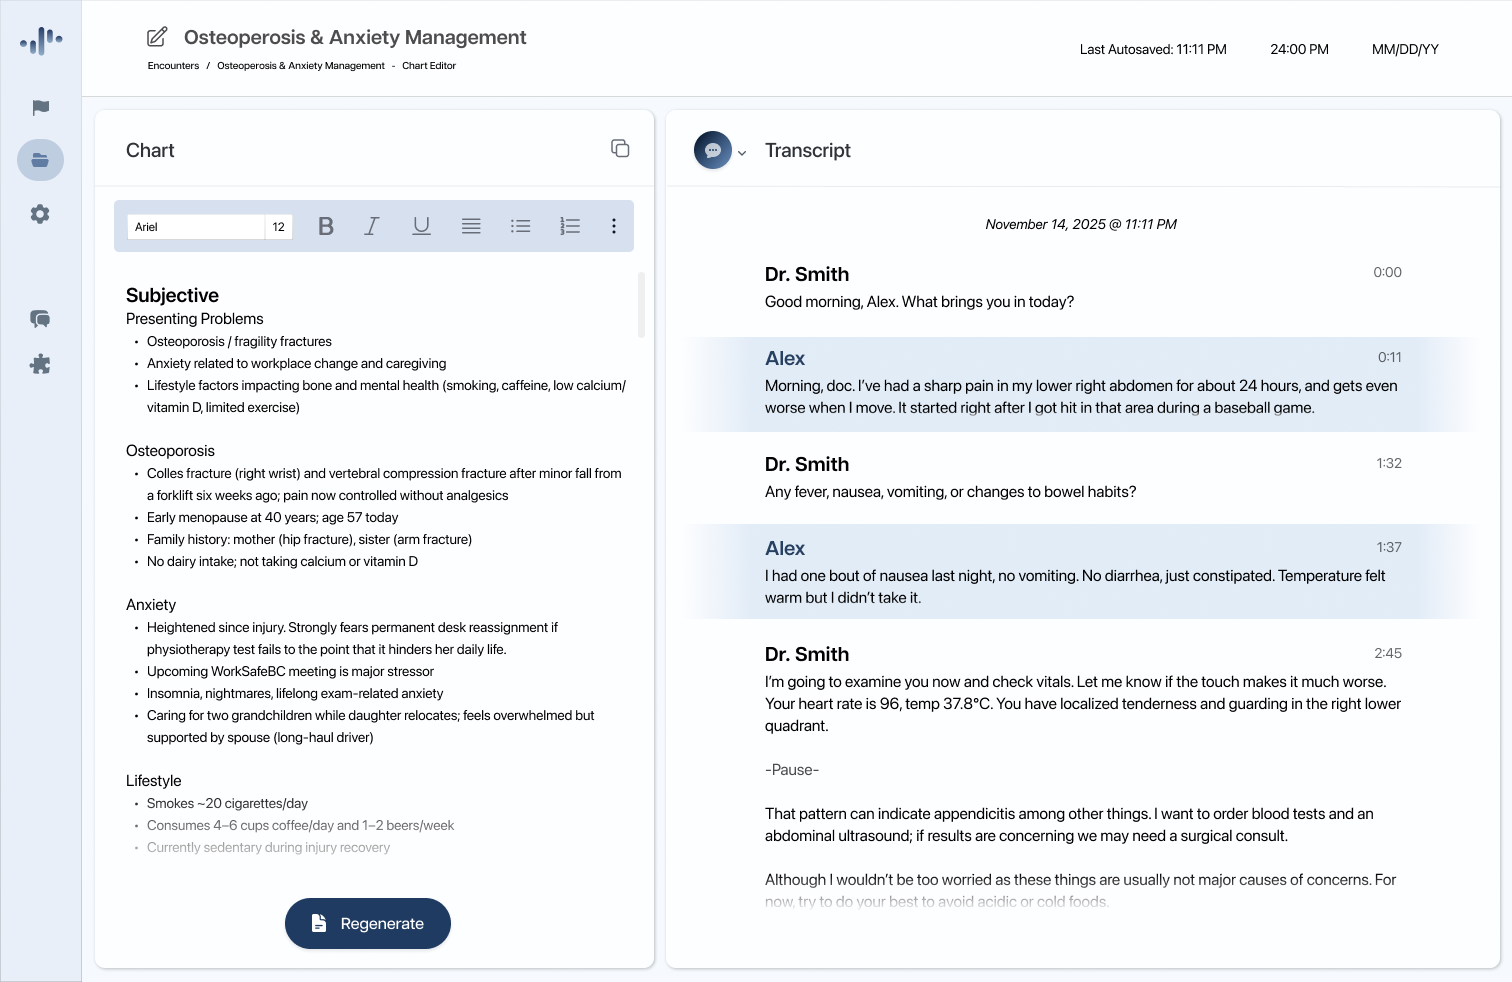Click the 1:37 transcript timestamp
1512x982 pixels.
tap(1389, 547)
